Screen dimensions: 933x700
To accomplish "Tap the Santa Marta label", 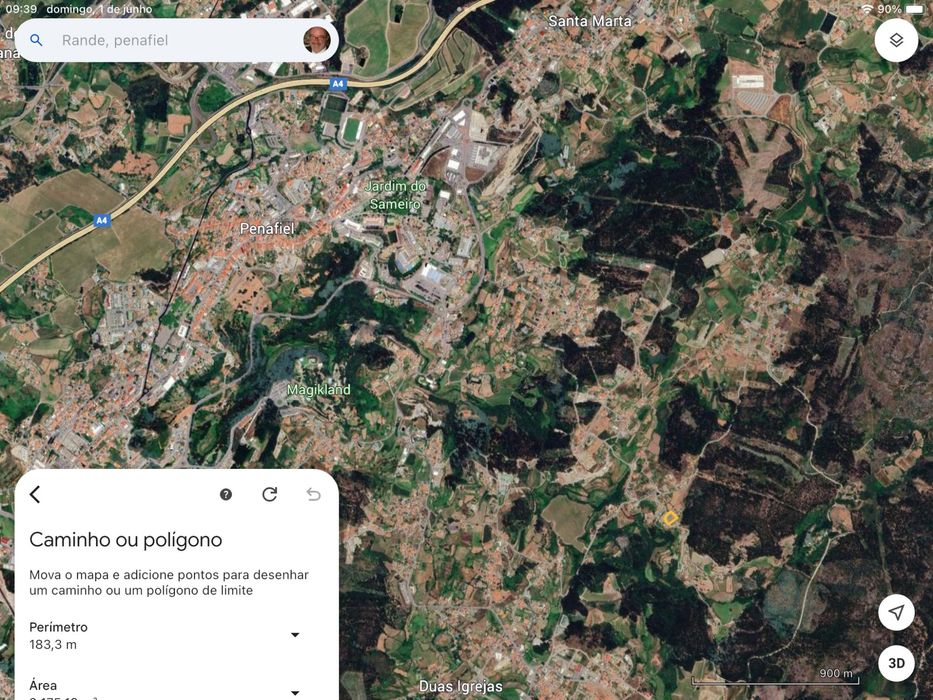I will (589, 21).
